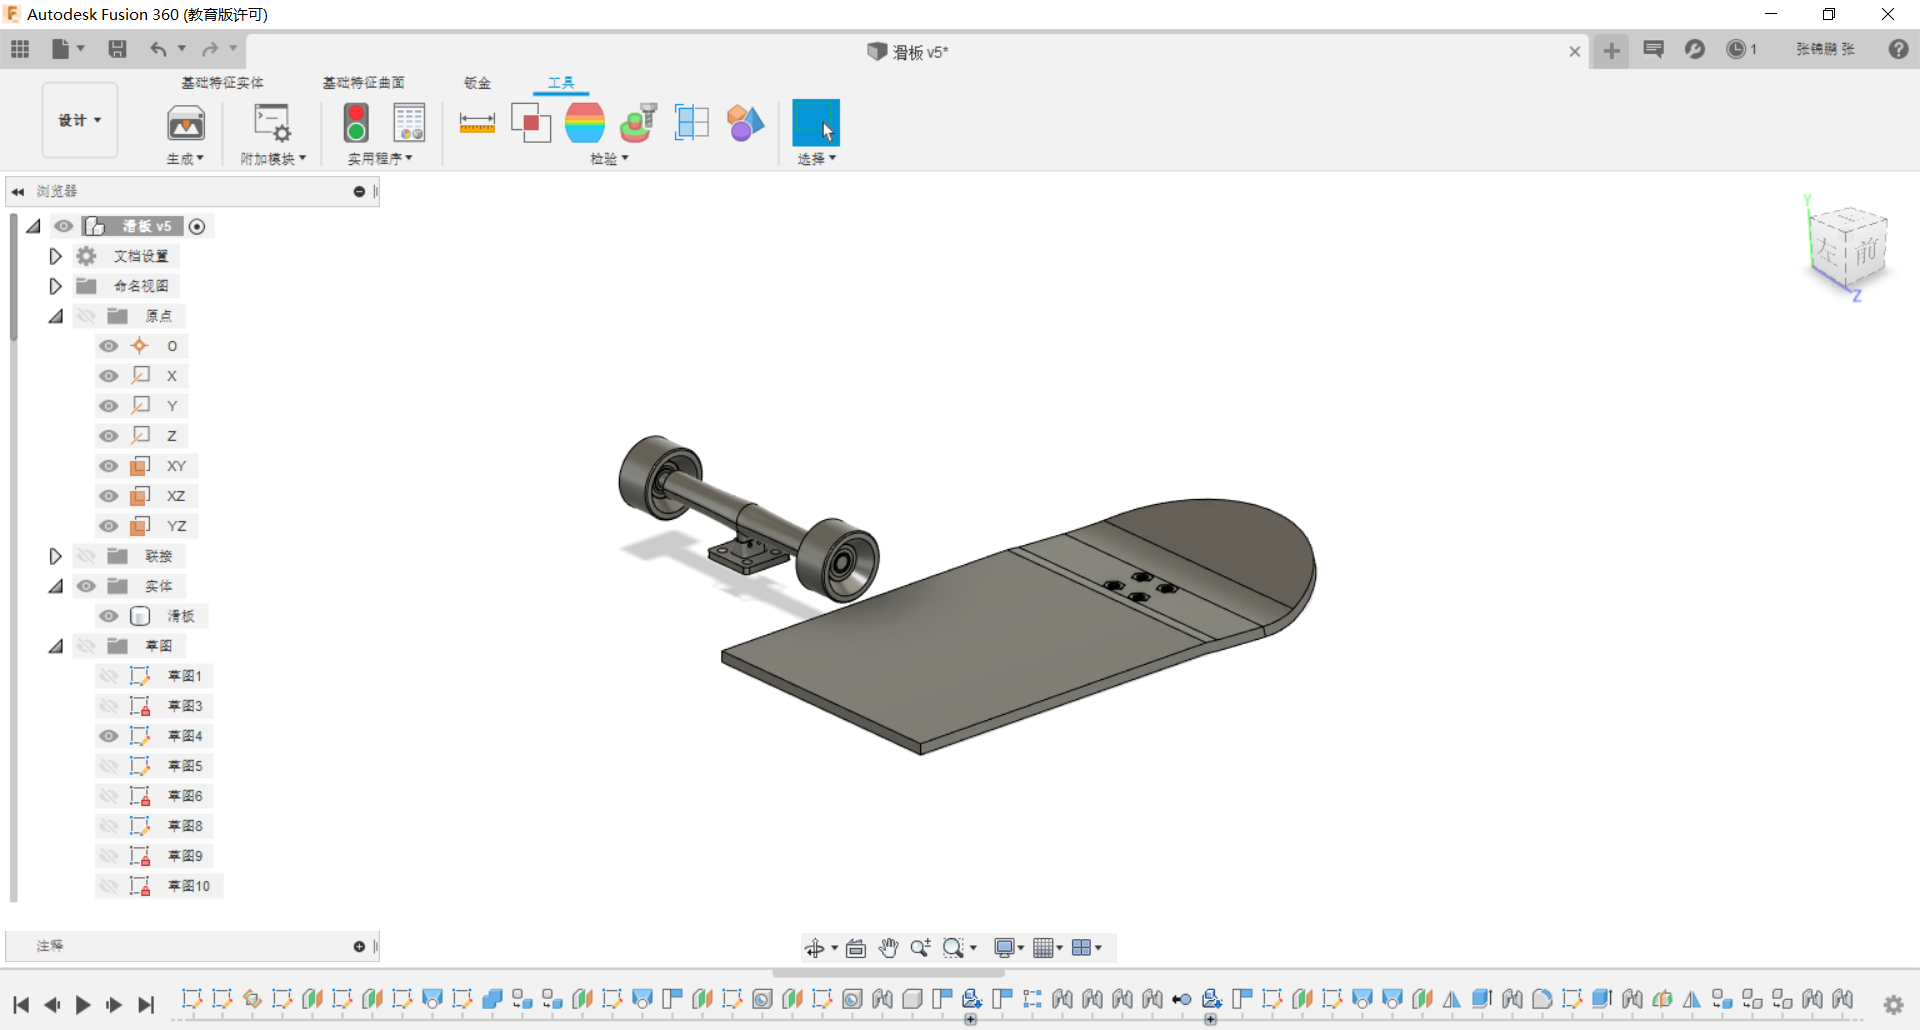Image resolution: width=1920 pixels, height=1030 pixels.
Task: Click the traffic light utility icon
Action: [356, 123]
